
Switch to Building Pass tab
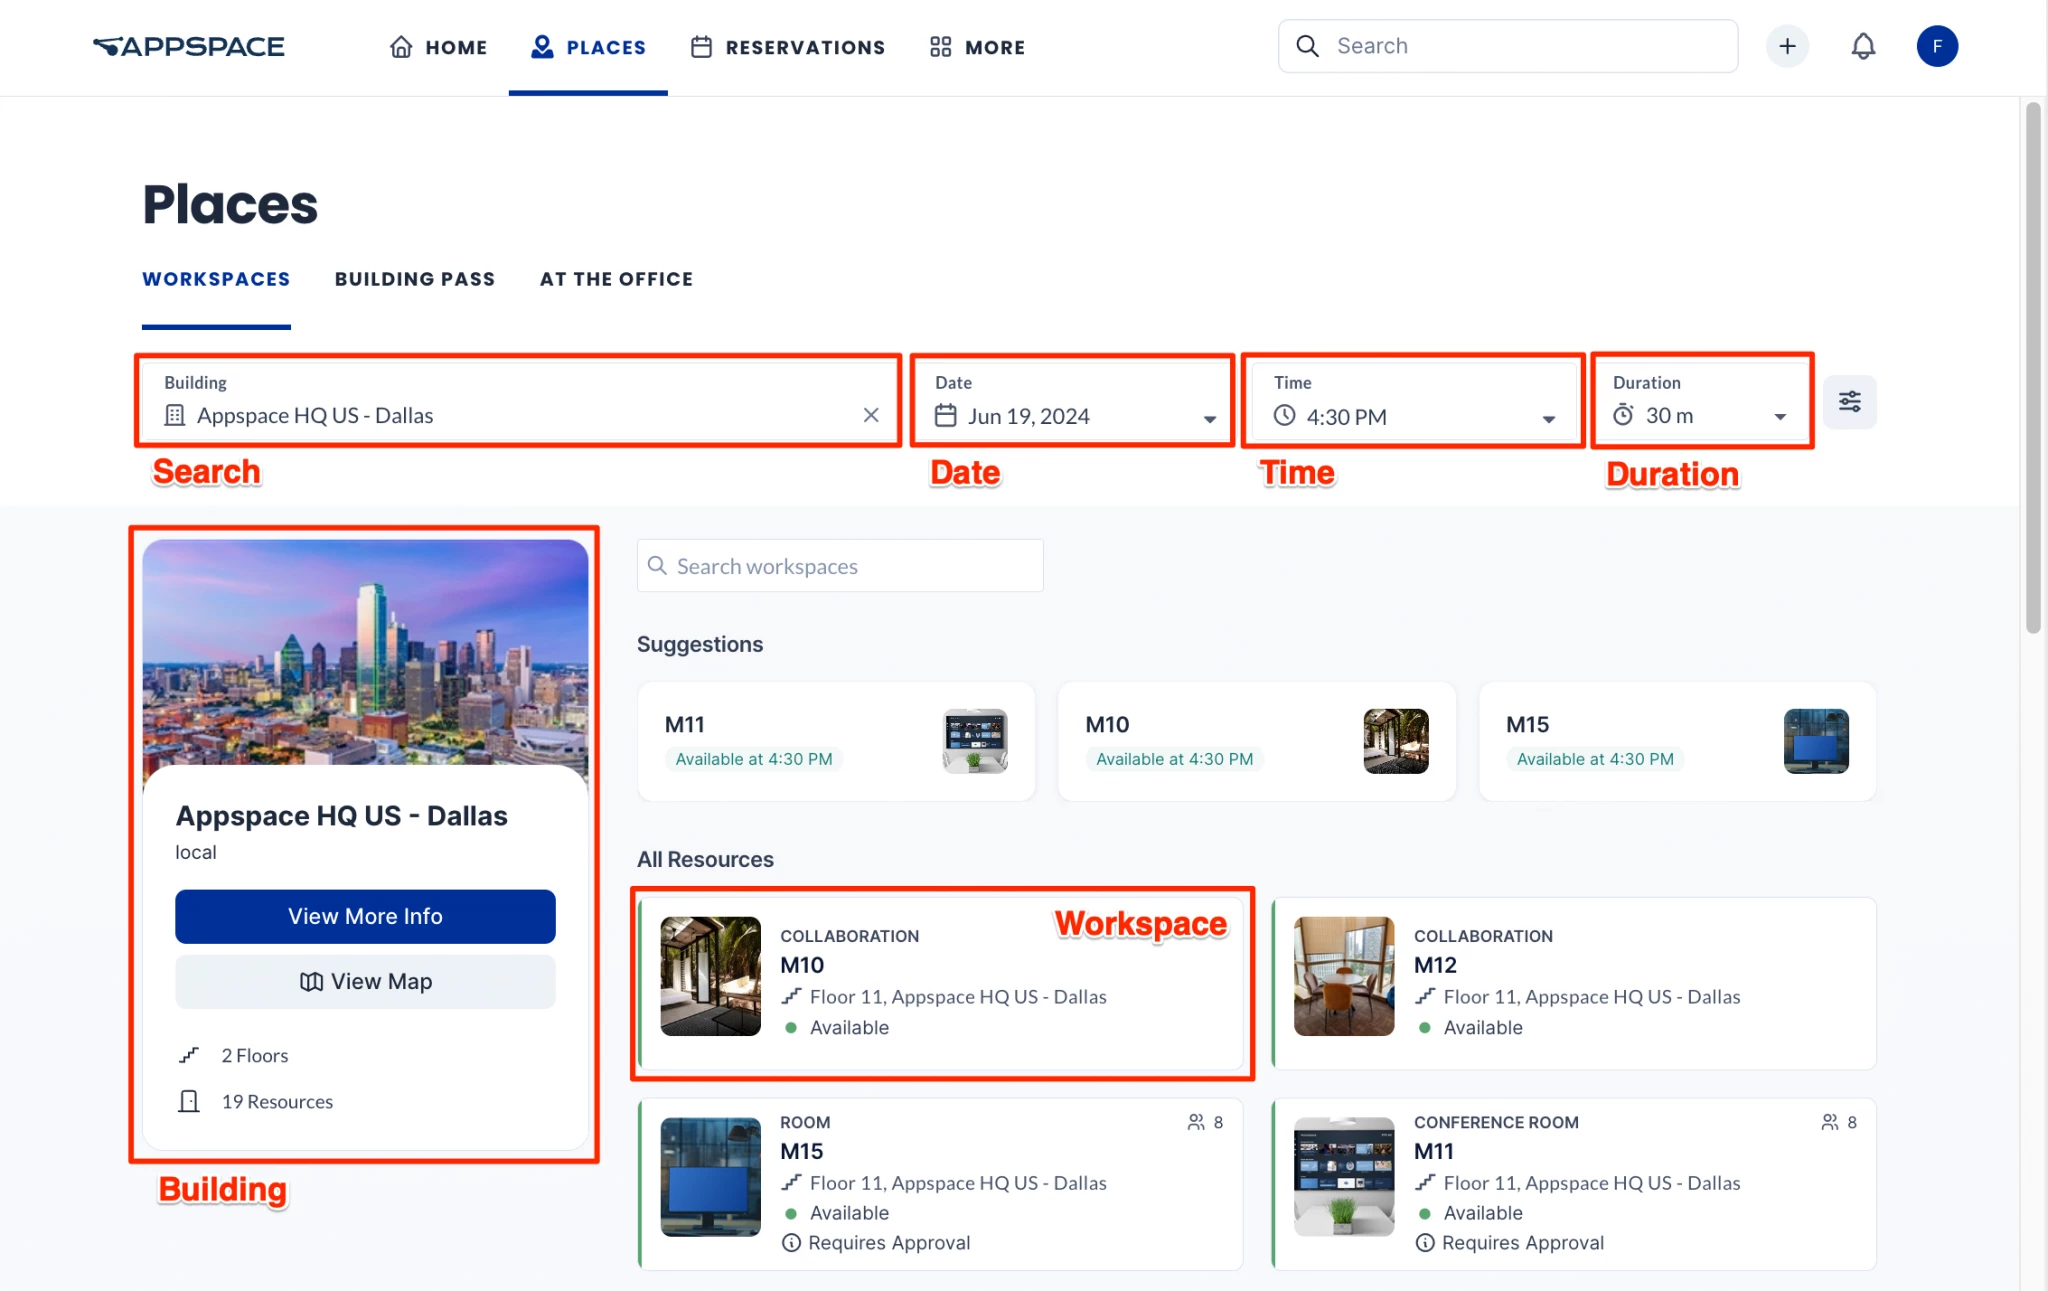(415, 279)
